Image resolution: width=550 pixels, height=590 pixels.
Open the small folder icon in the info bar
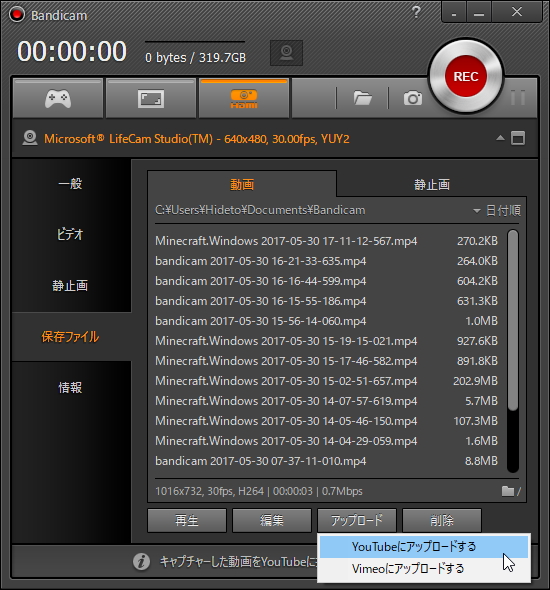[507, 491]
